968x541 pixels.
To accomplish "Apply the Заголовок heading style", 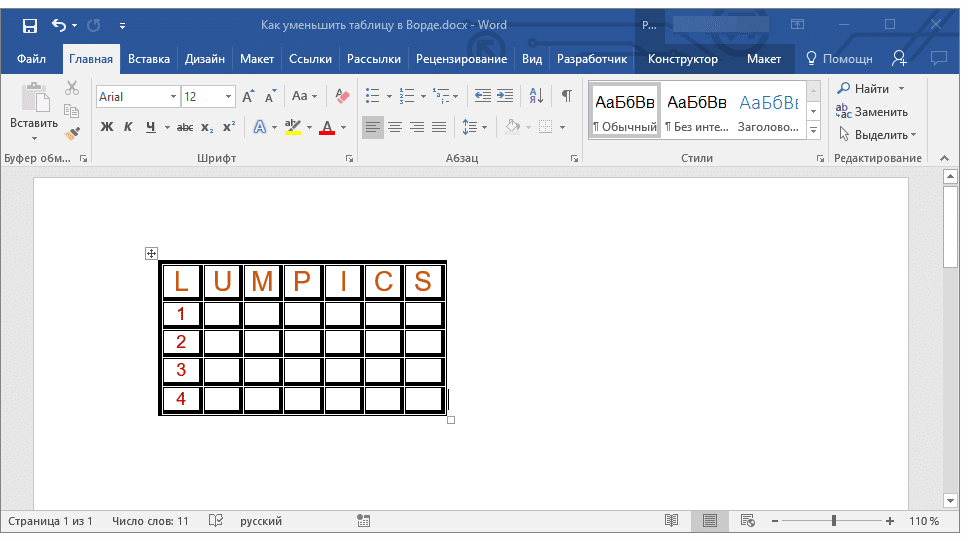I will tap(769, 109).
